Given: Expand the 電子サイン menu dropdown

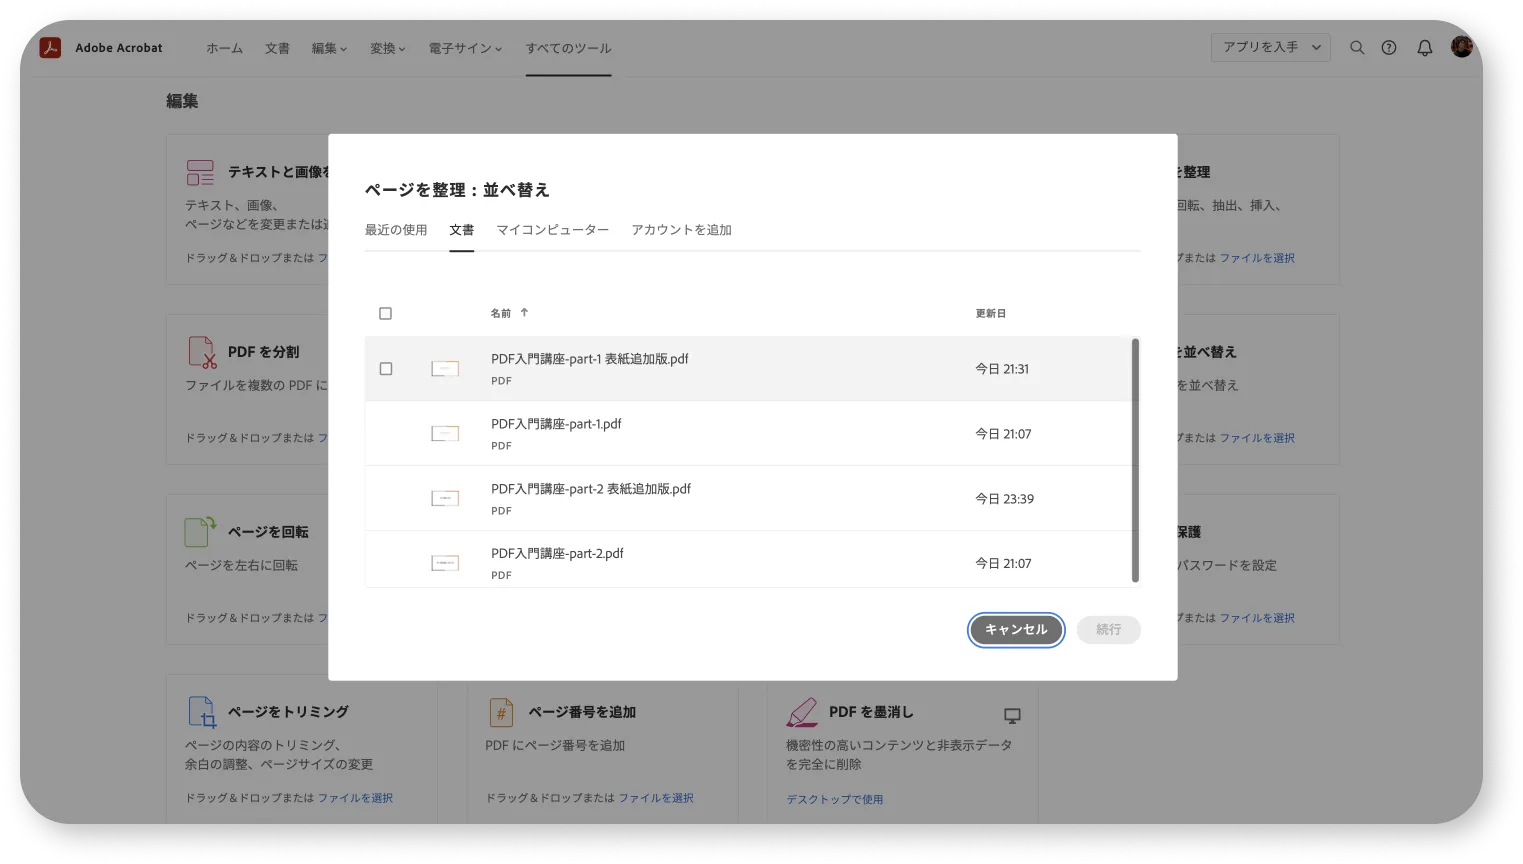Looking at the screenshot, I should click(x=465, y=48).
